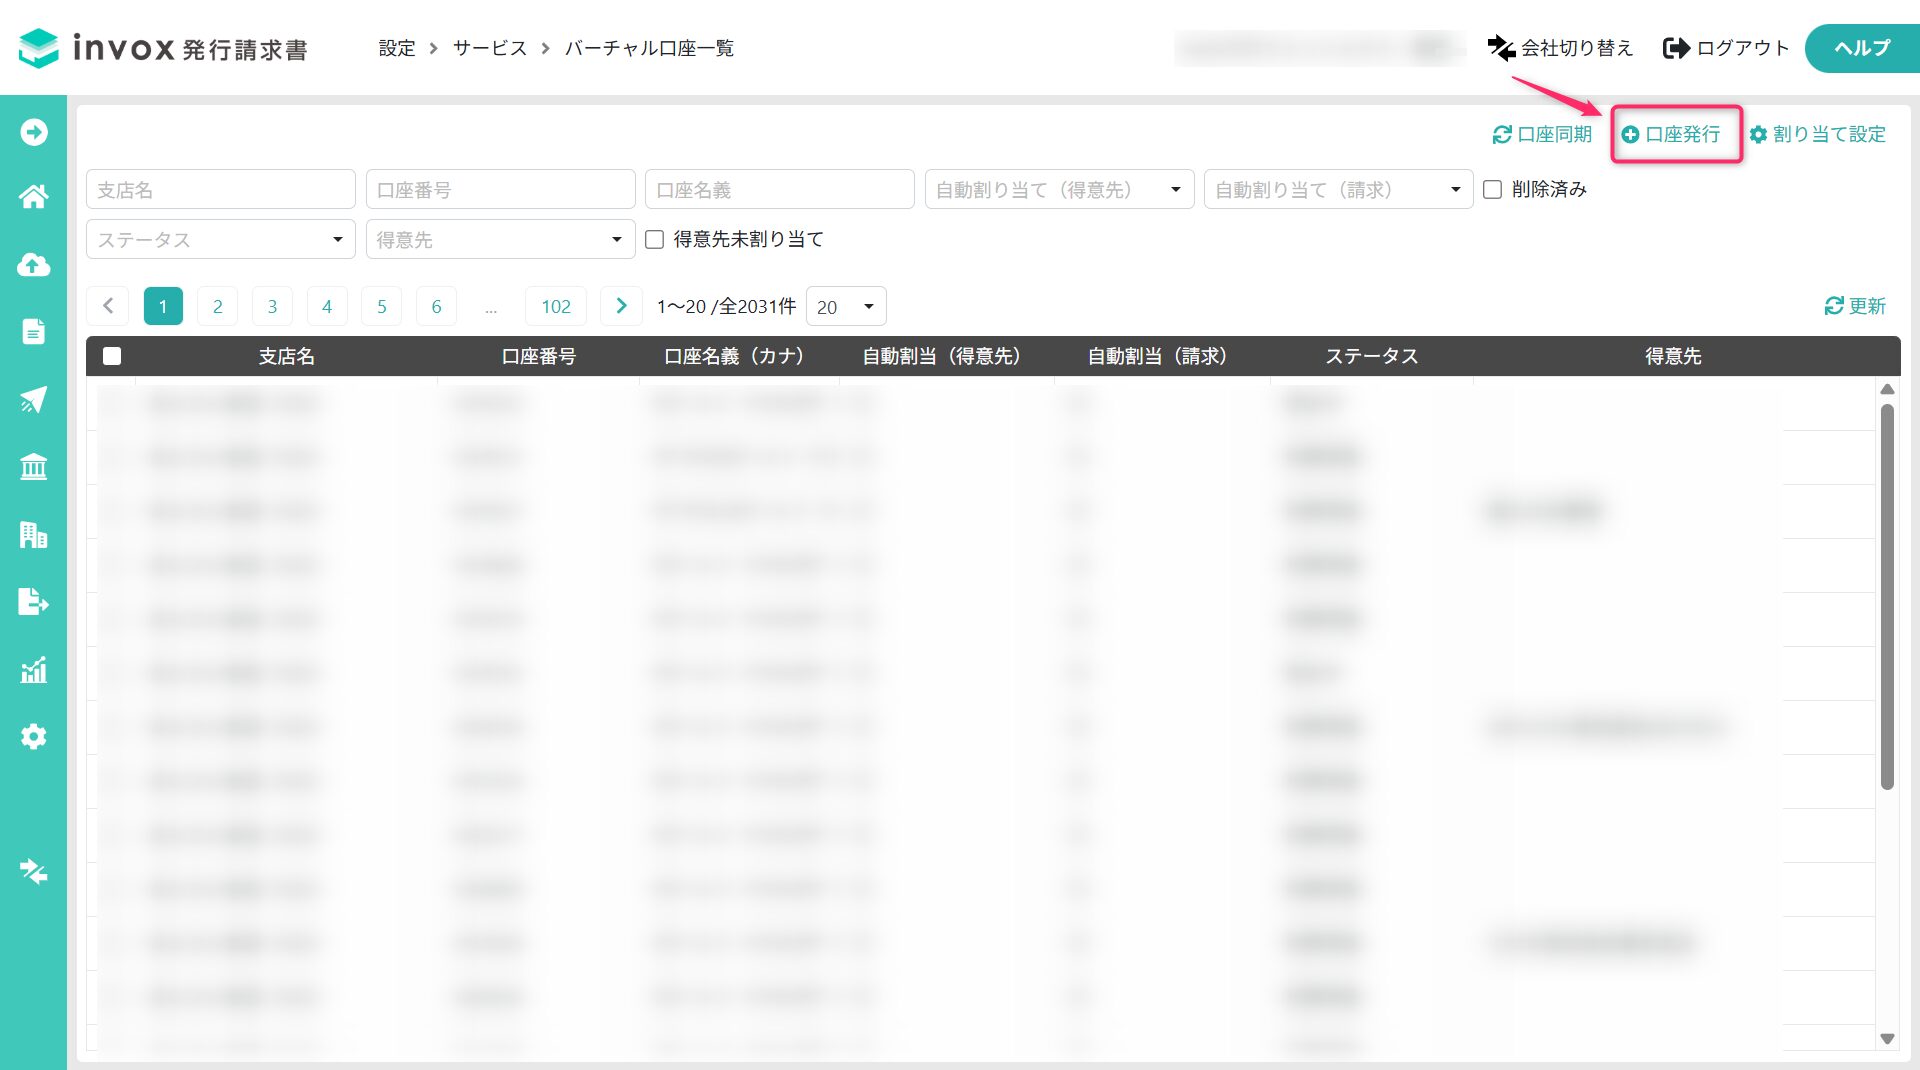This screenshot has width=1920, height=1070.
Task: Click the home icon in the sidebar
Action: 33,197
